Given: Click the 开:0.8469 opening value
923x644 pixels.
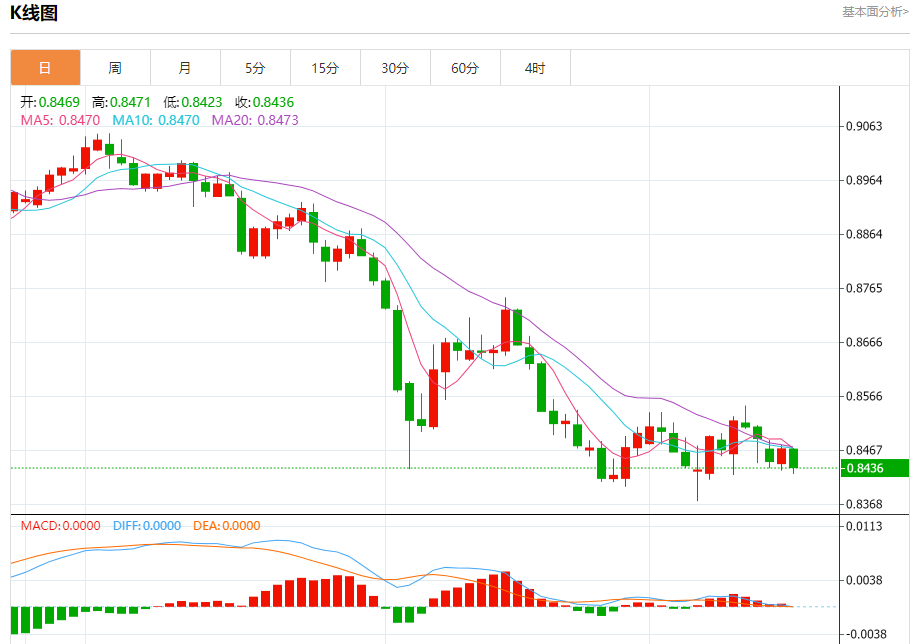Looking at the screenshot, I should point(50,102).
